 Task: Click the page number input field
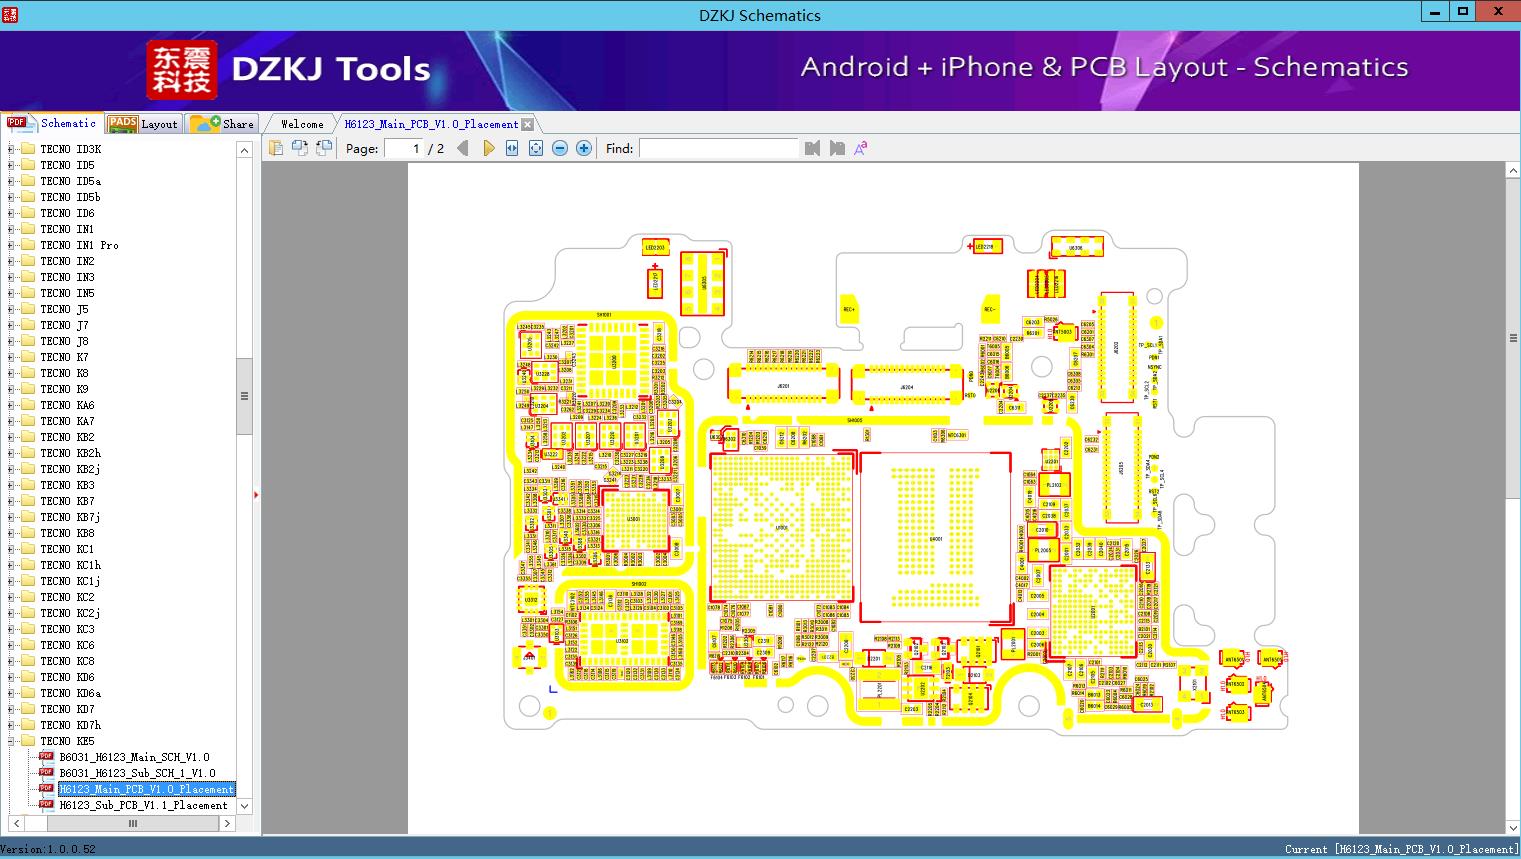(403, 148)
